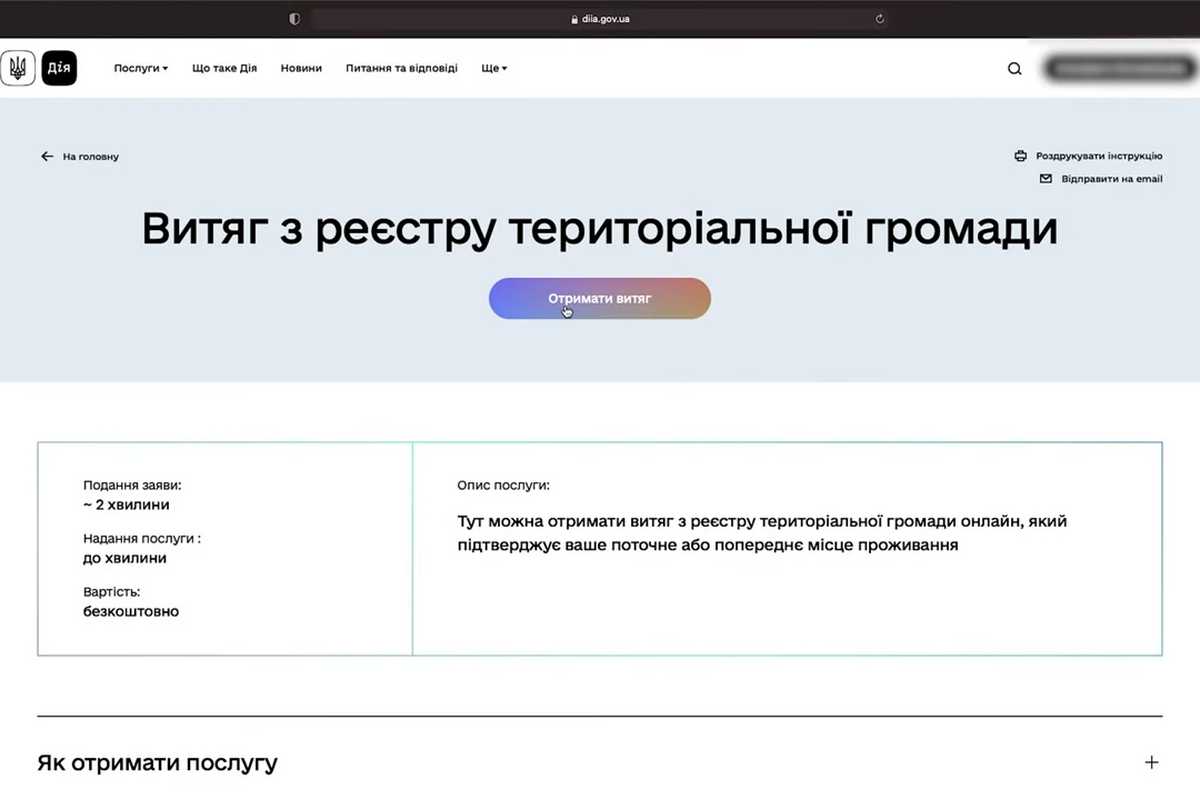Follow the На головну link
Viewport: 1200px width, 800px height.
click(91, 156)
